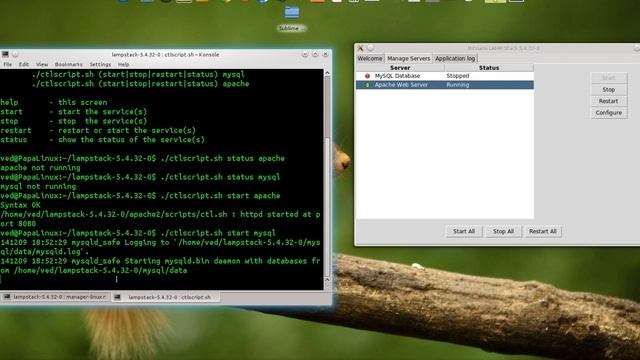
Task: Stop the selected server with Stop button
Action: (609, 89)
